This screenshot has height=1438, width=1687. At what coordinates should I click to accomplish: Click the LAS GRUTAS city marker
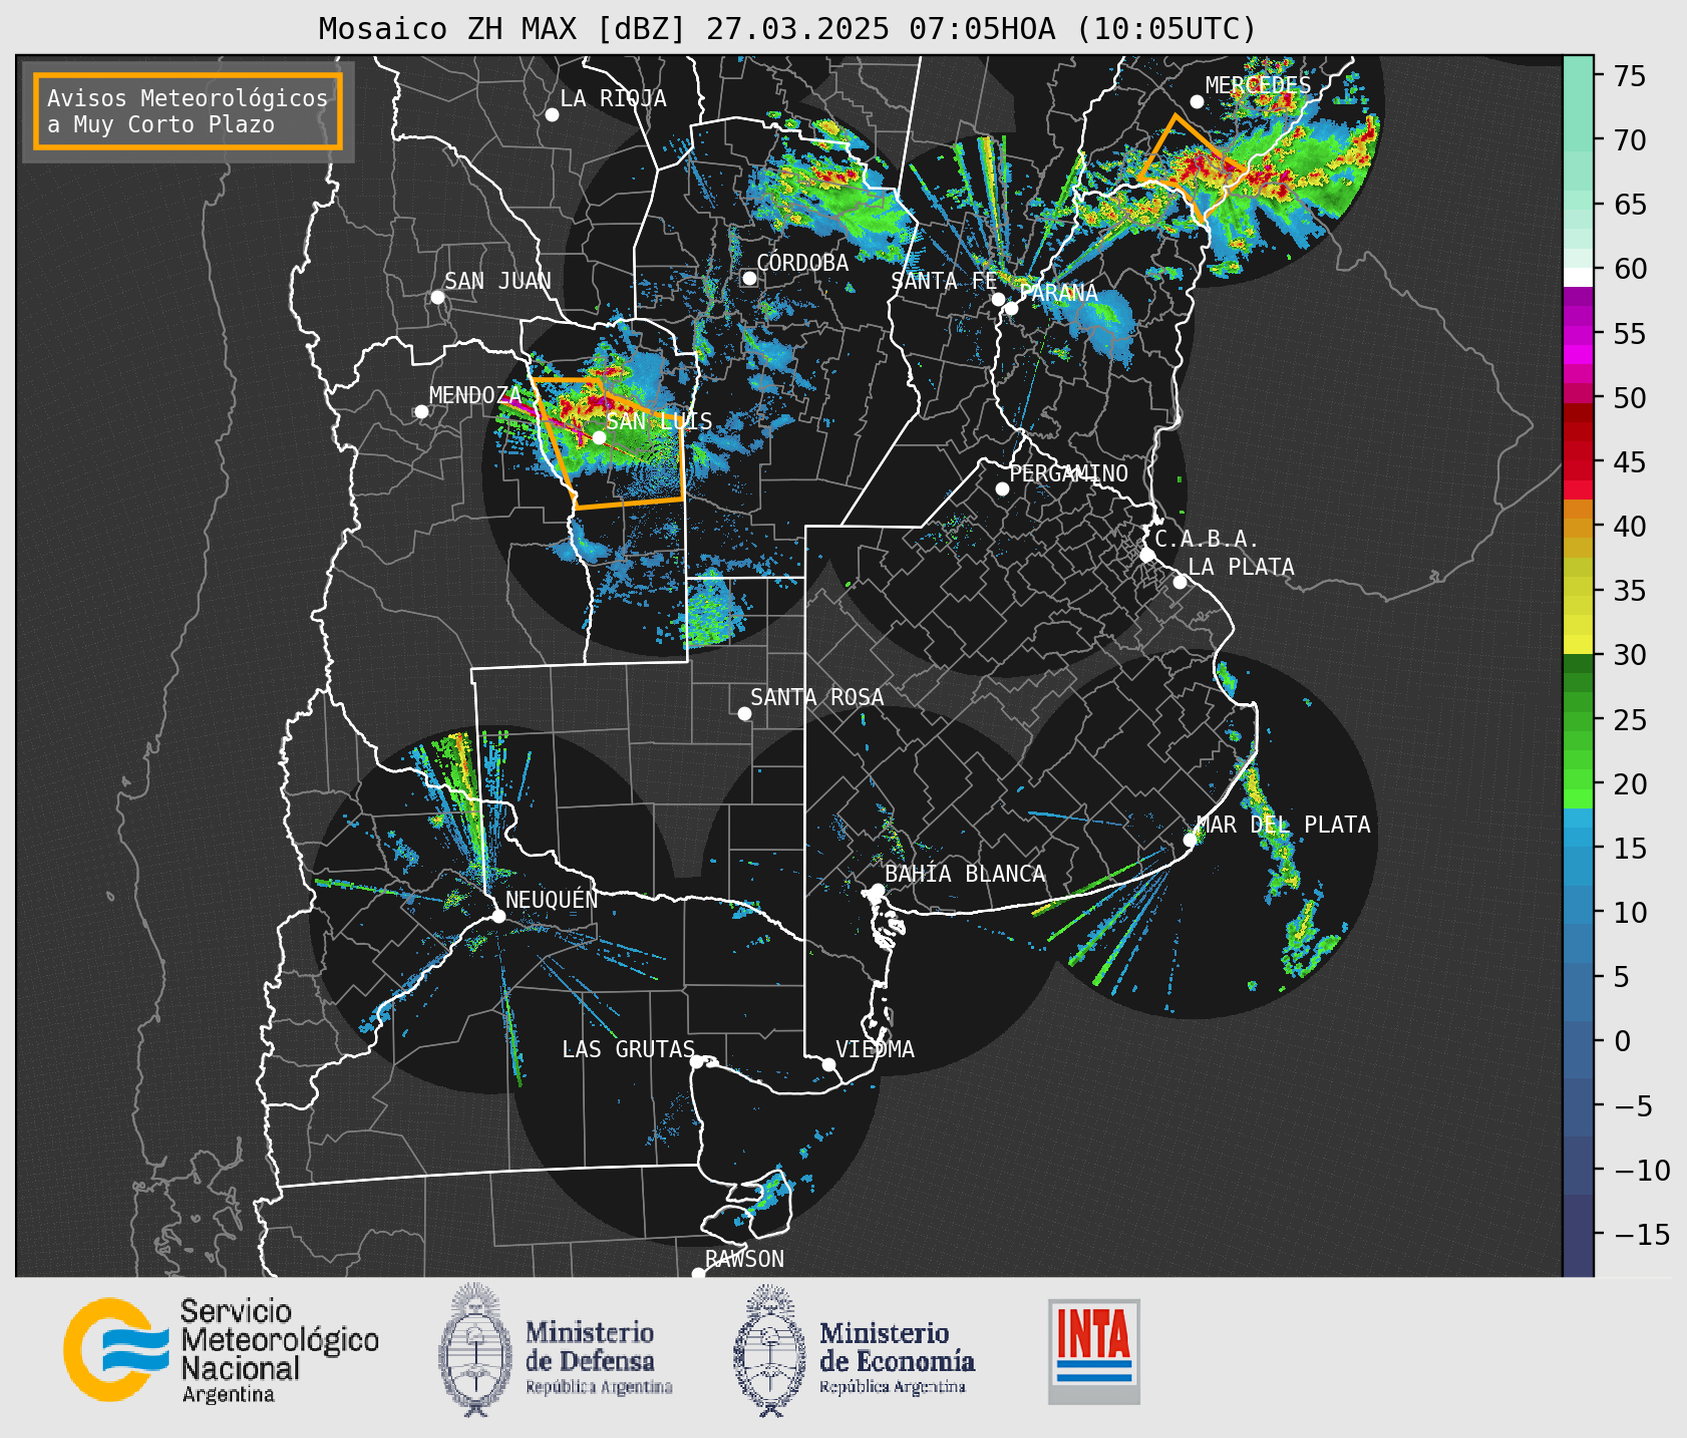pos(697,1061)
